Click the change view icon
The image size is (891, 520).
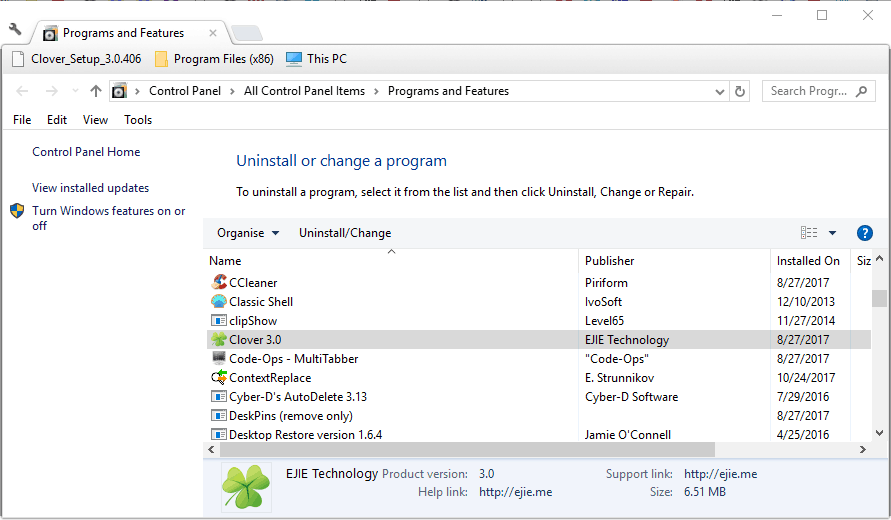[809, 232]
